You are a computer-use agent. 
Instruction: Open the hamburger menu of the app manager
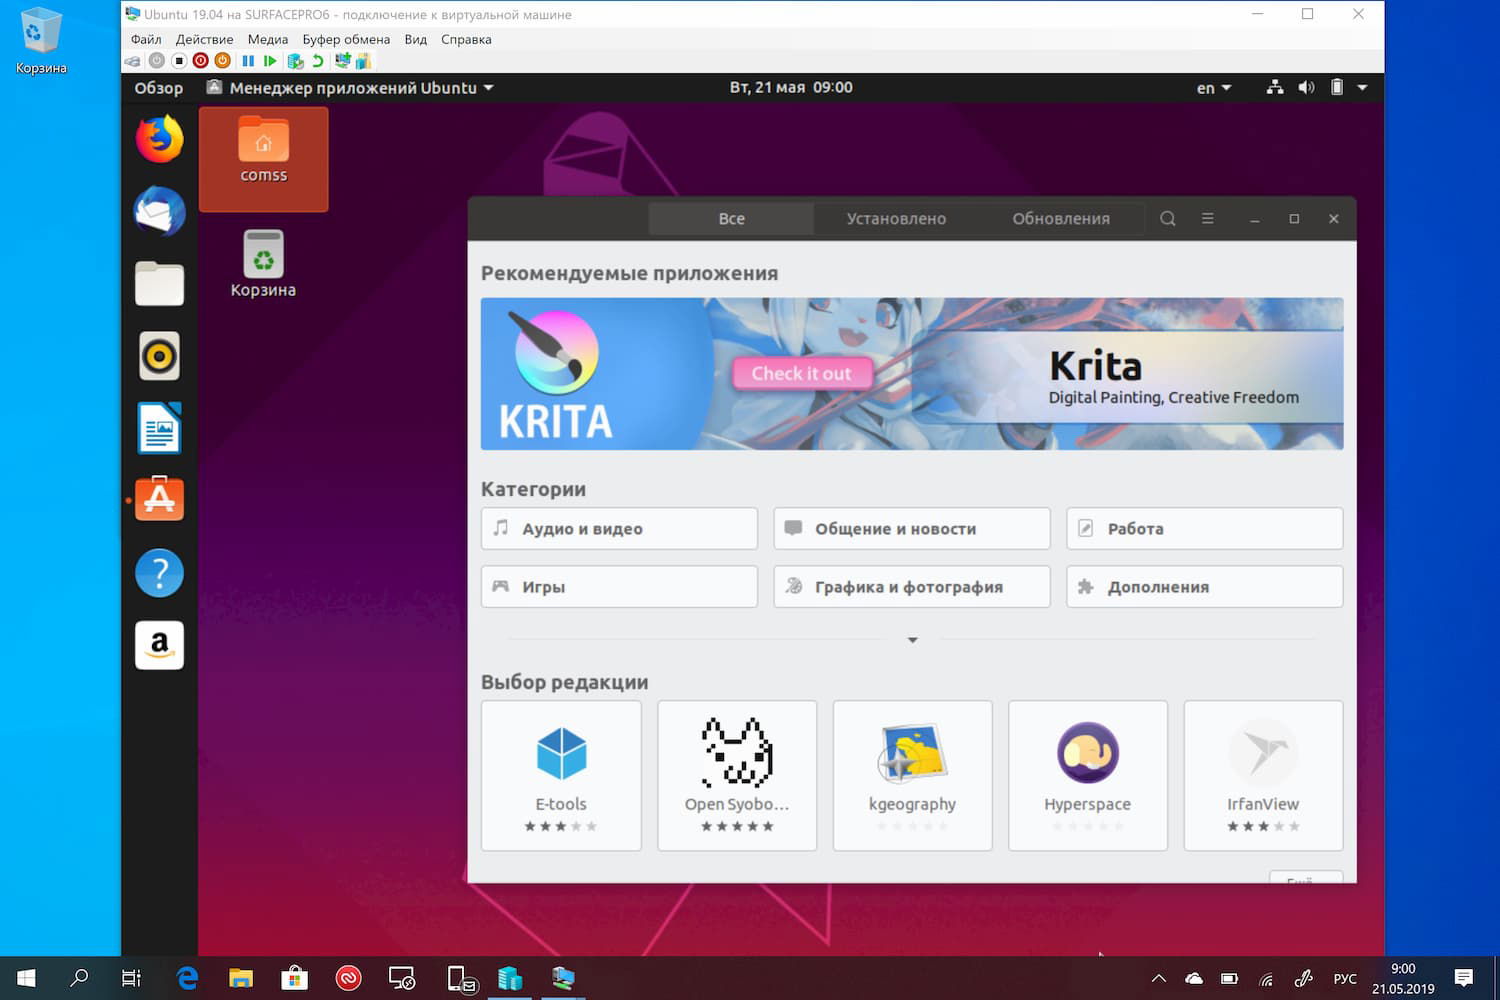(1208, 218)
